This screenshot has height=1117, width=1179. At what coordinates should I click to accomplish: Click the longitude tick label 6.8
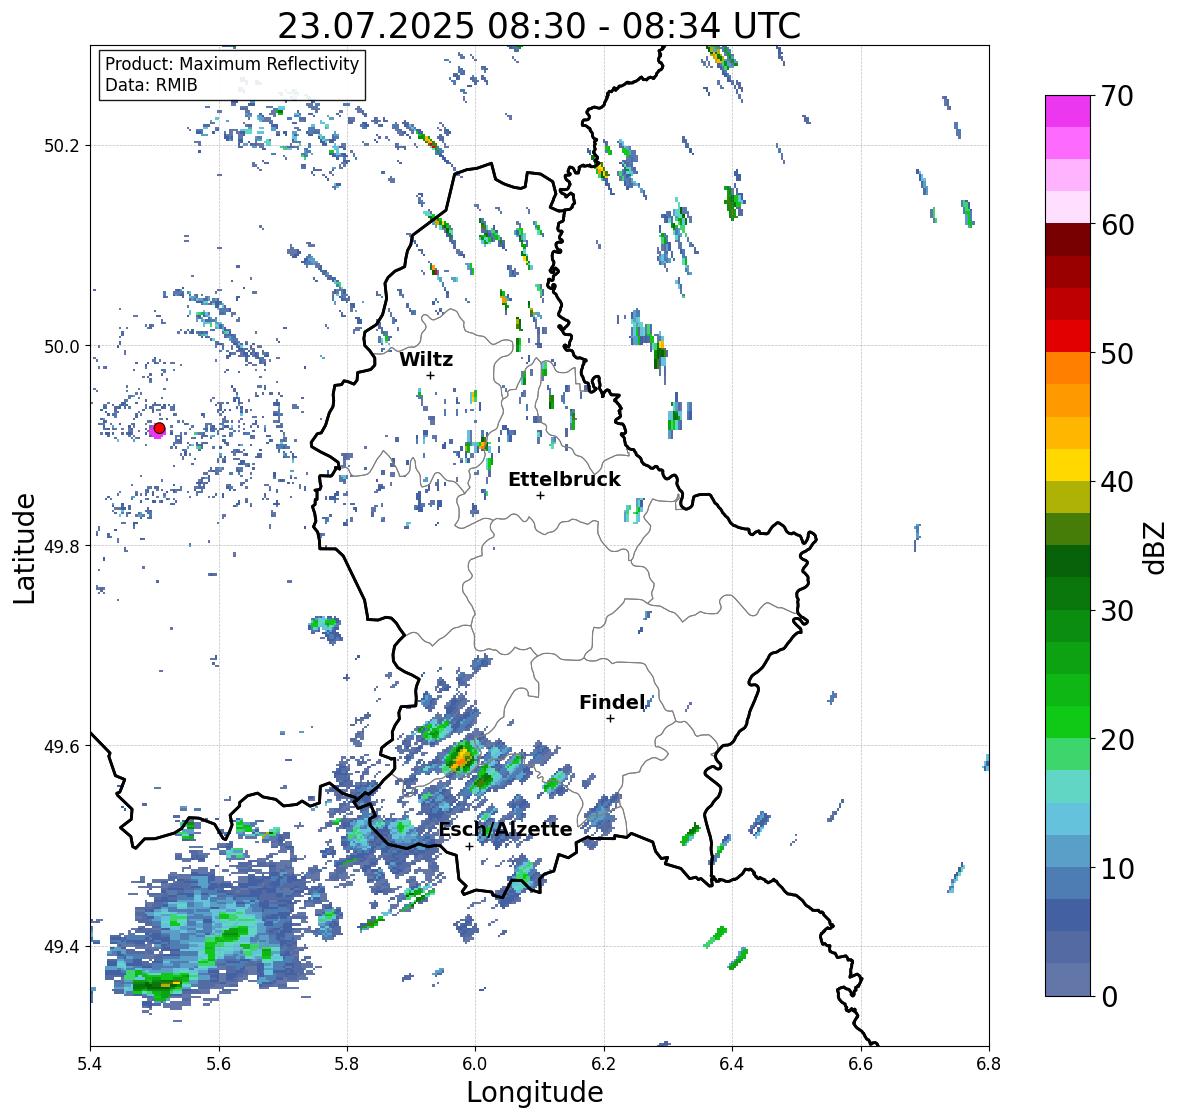pyautogui.click(x=989, y=1063)
